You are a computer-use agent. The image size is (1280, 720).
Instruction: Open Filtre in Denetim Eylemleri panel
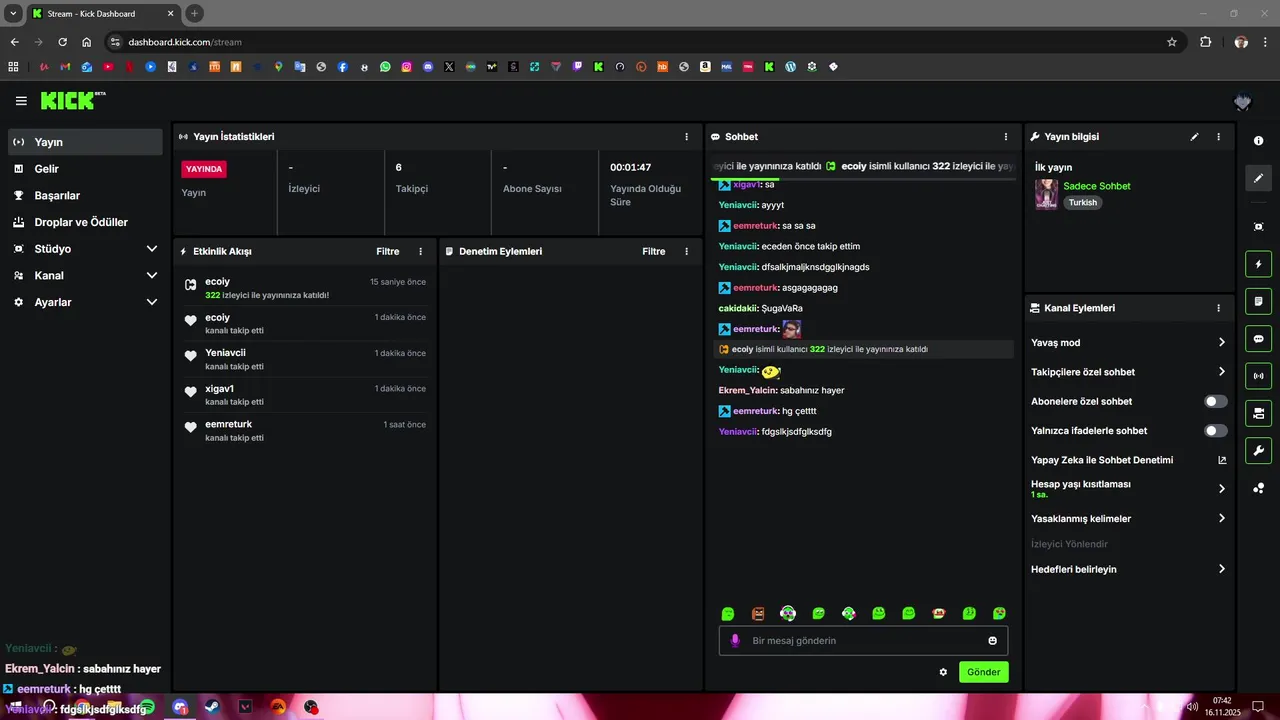pos(654,252)
